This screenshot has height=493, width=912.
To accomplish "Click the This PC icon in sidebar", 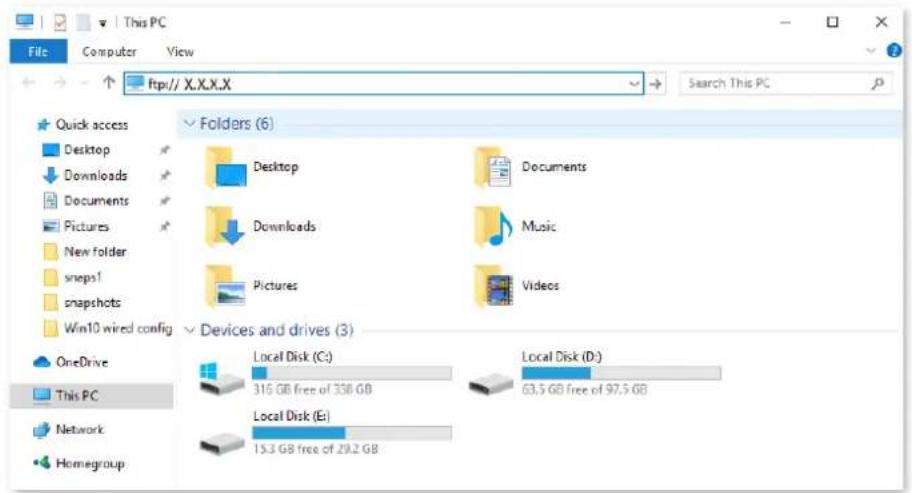I will [x=42, y=395].
